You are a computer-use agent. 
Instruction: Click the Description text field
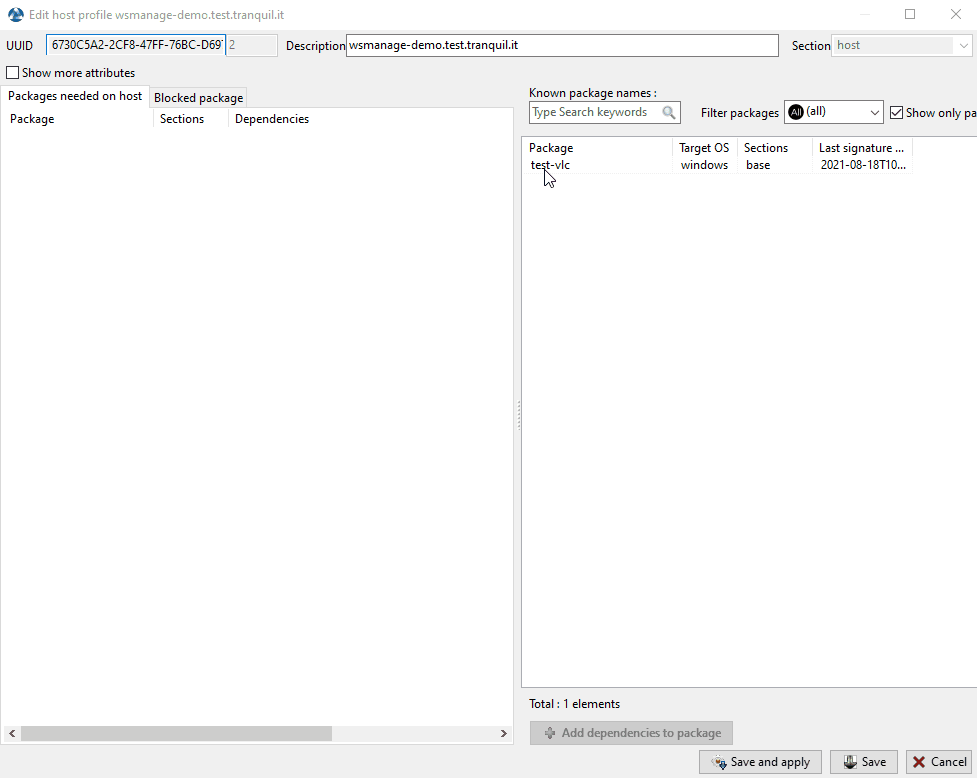[561, 45]
